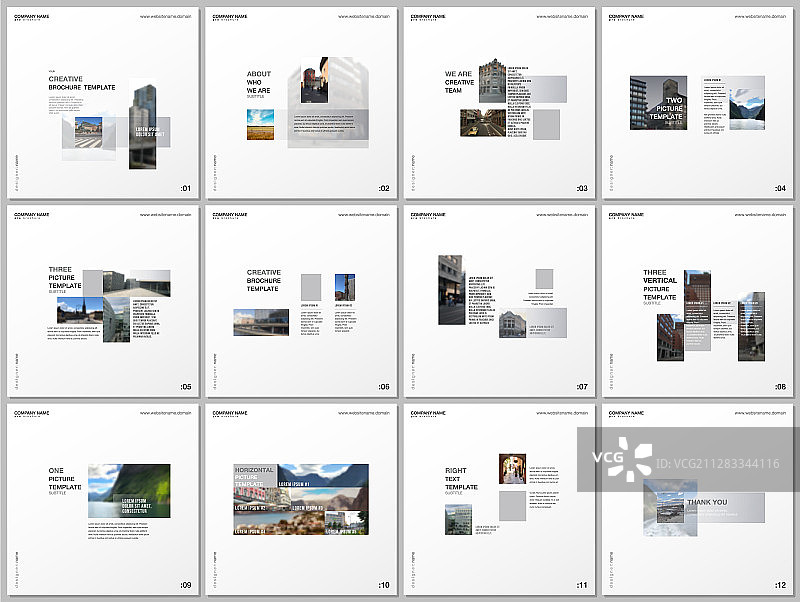Screen dimensions: 800x602
Task: Click the 'About Who We Are' heading
Action: point(259,82)
